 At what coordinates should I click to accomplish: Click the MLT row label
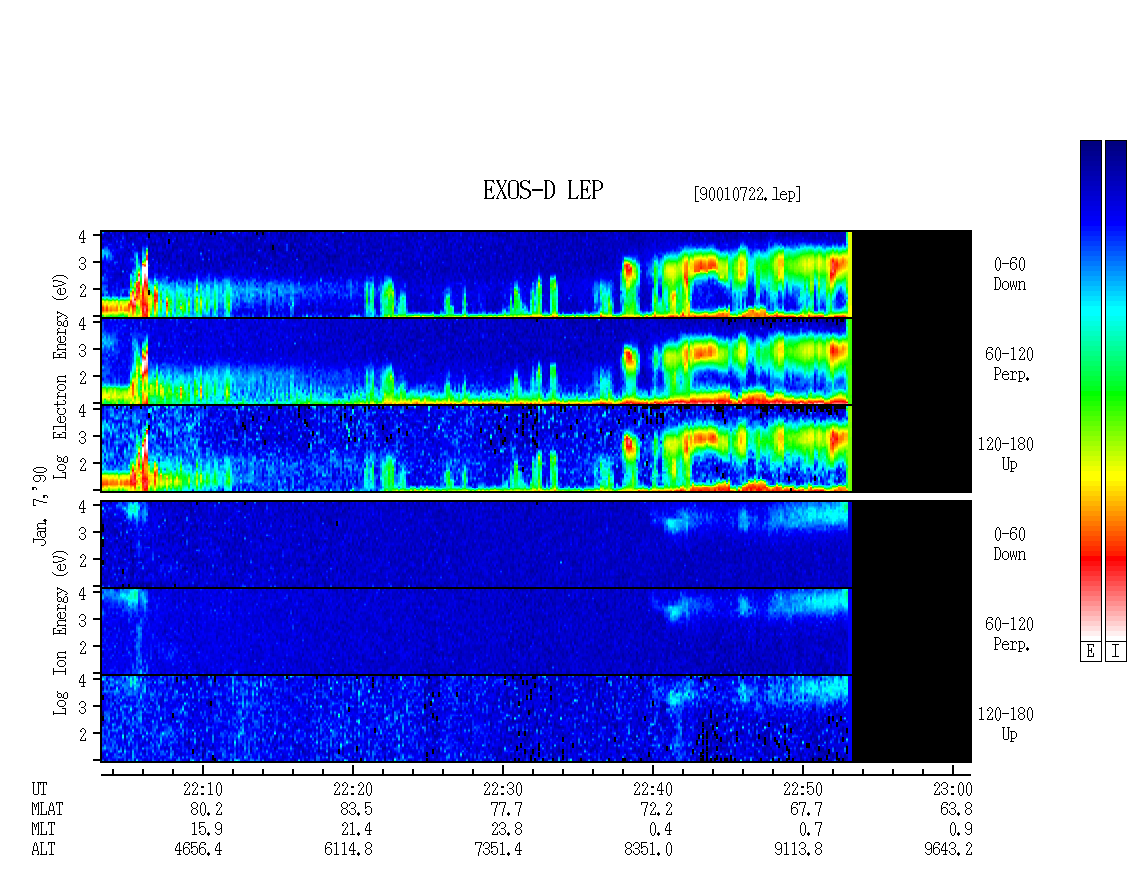tap(43, 830)
